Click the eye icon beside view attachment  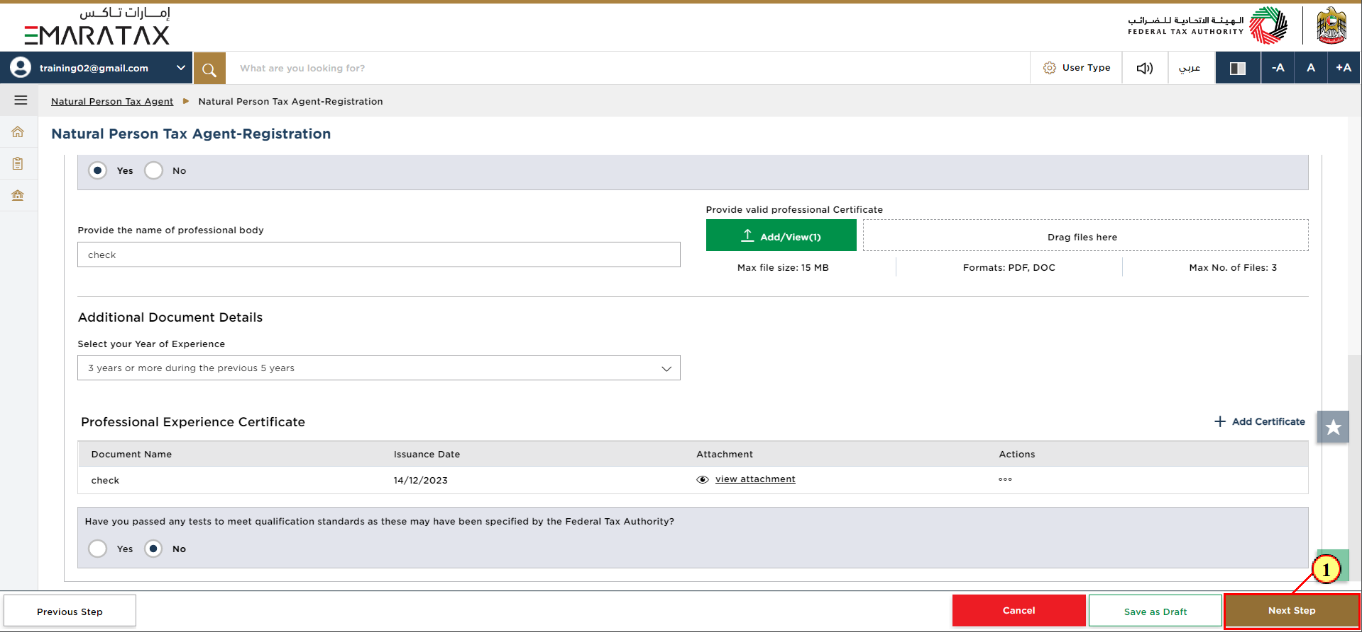tap(703, 480)
